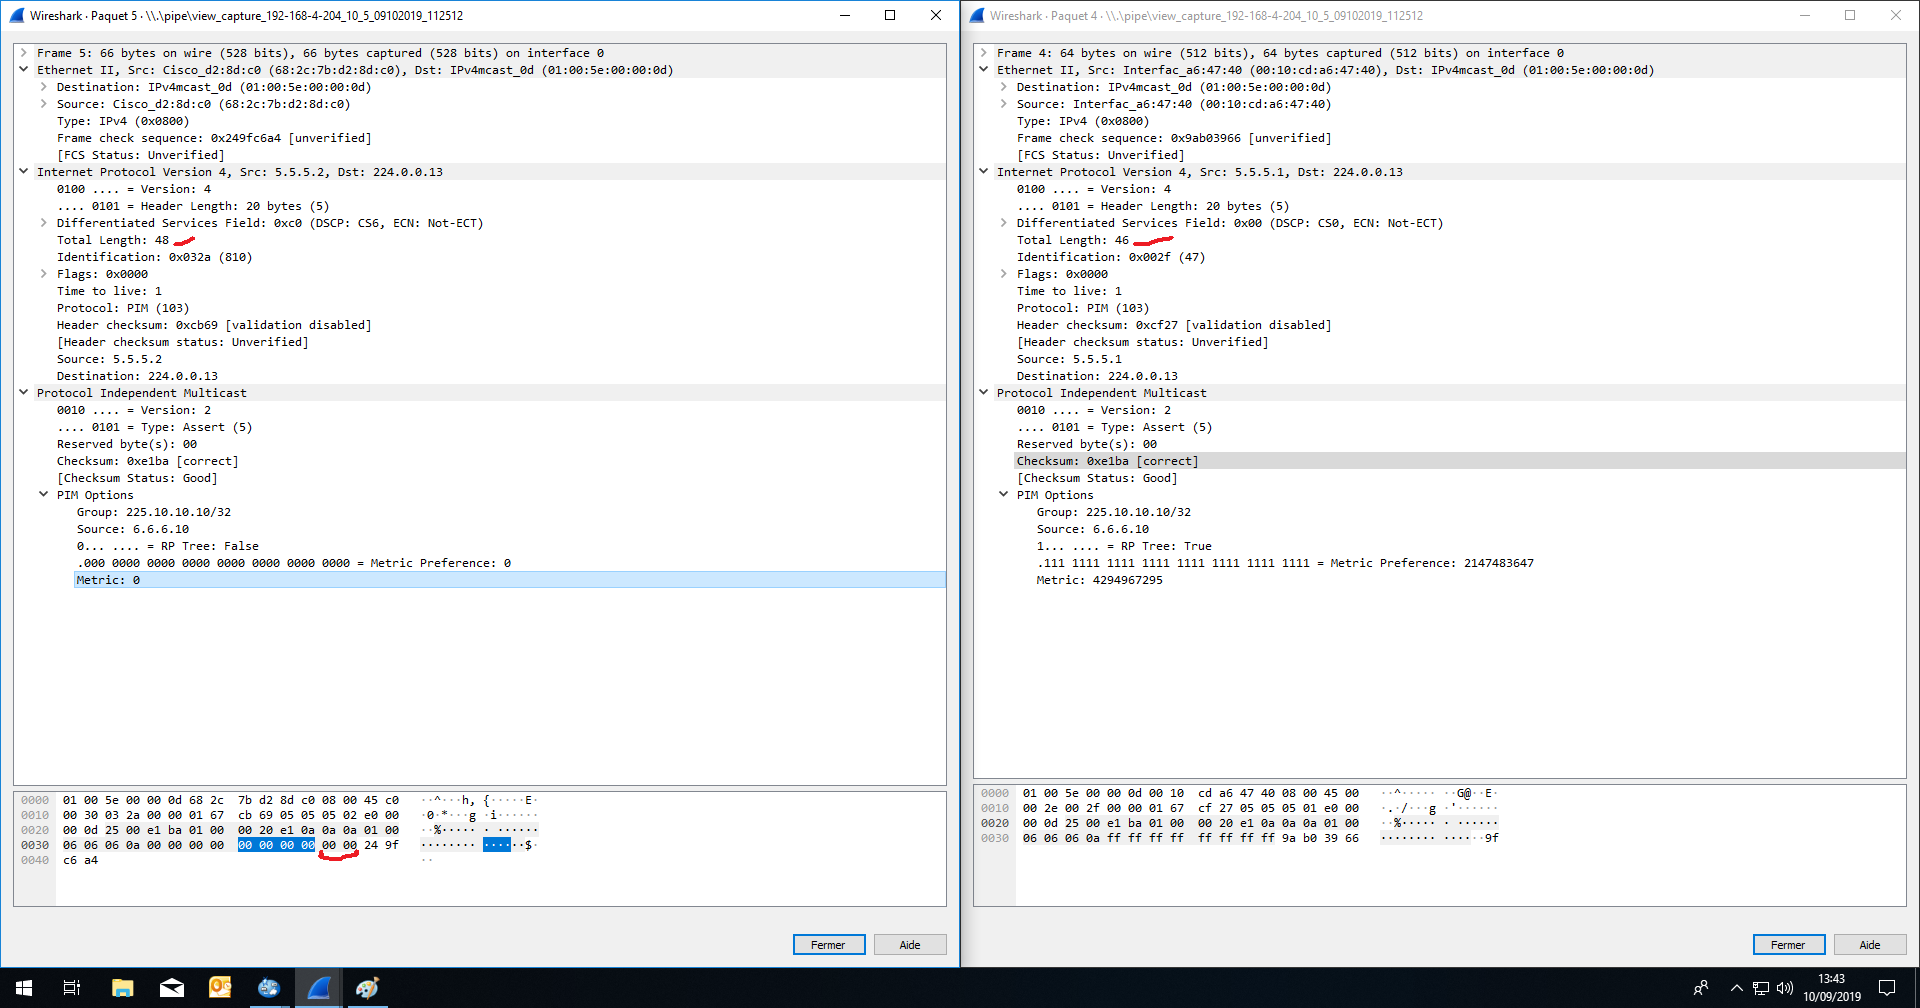Image resolution: width=1920 pixels, height=1008 pixels.
Task: Click hex offset 0030 row in the Paquet 5 window
Action: tap(35, 845)
